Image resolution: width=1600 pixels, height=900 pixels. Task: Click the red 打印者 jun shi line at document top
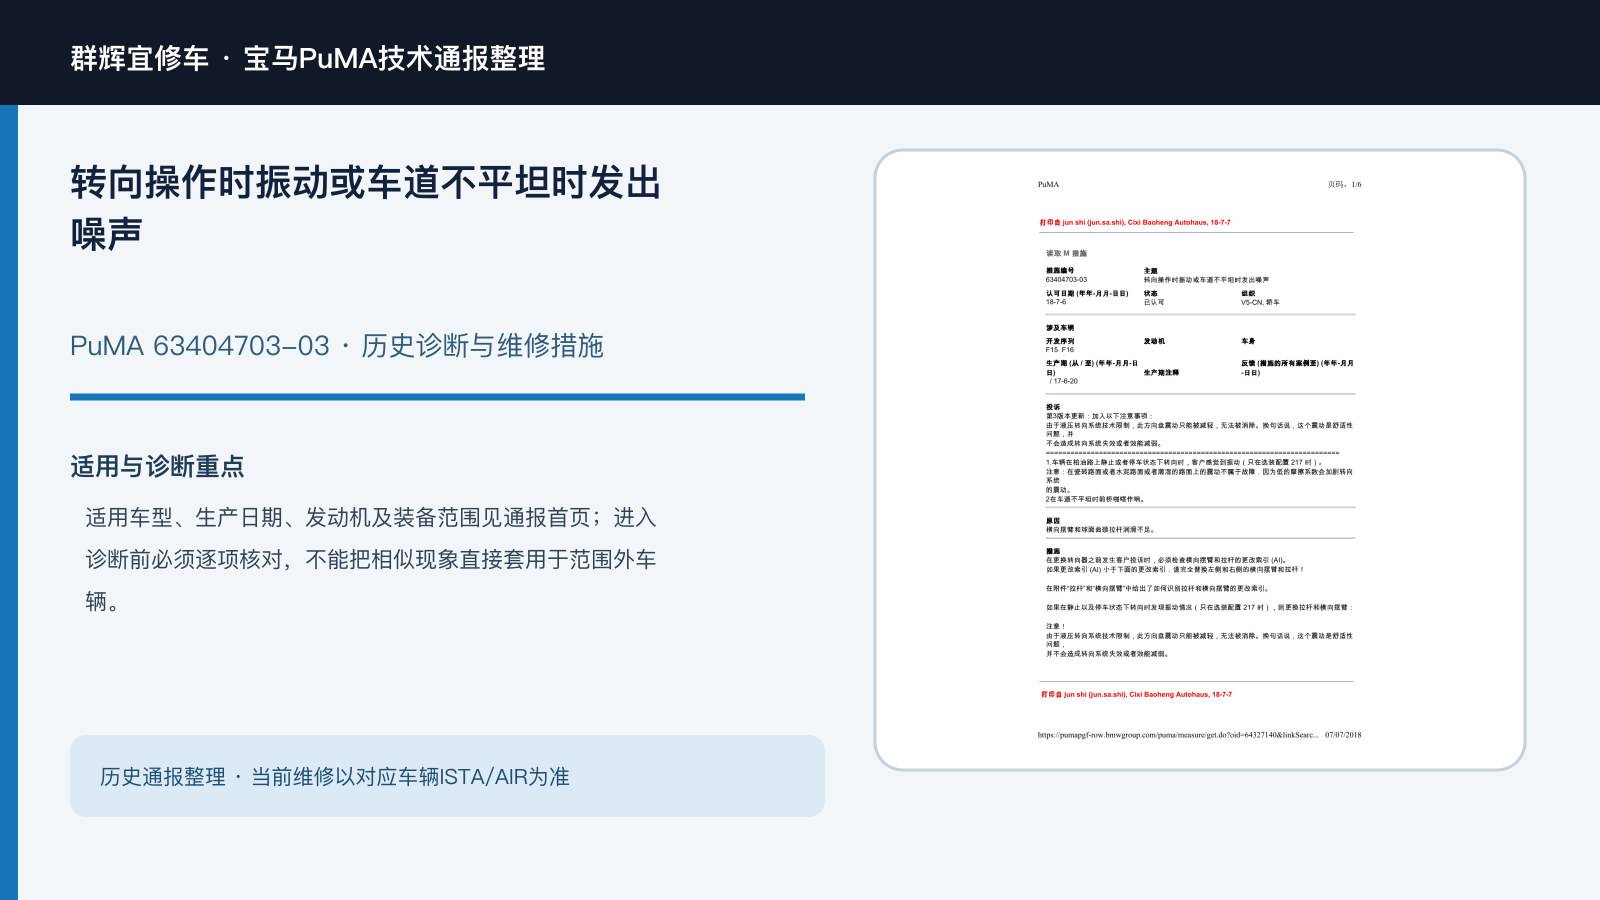(x=1135, y=223)
